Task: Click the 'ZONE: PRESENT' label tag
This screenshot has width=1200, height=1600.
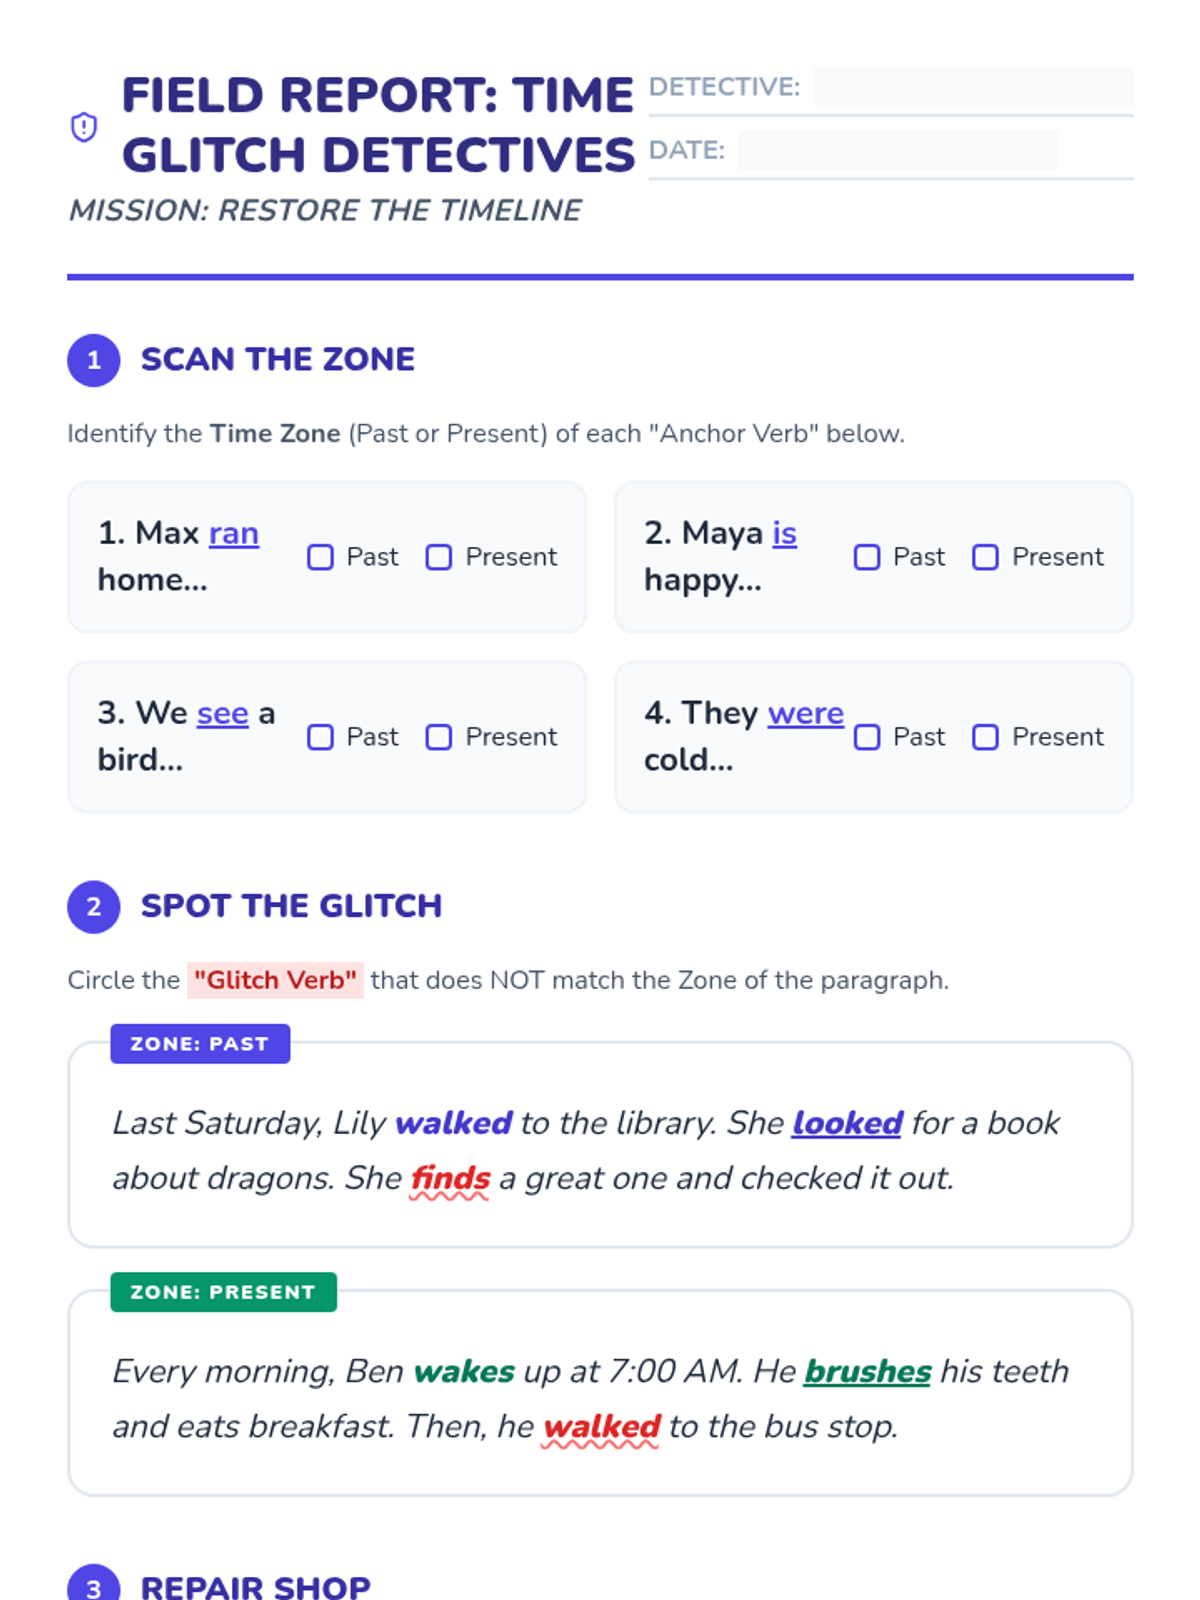Action: pyautogui.click(x=223, y=1292)
